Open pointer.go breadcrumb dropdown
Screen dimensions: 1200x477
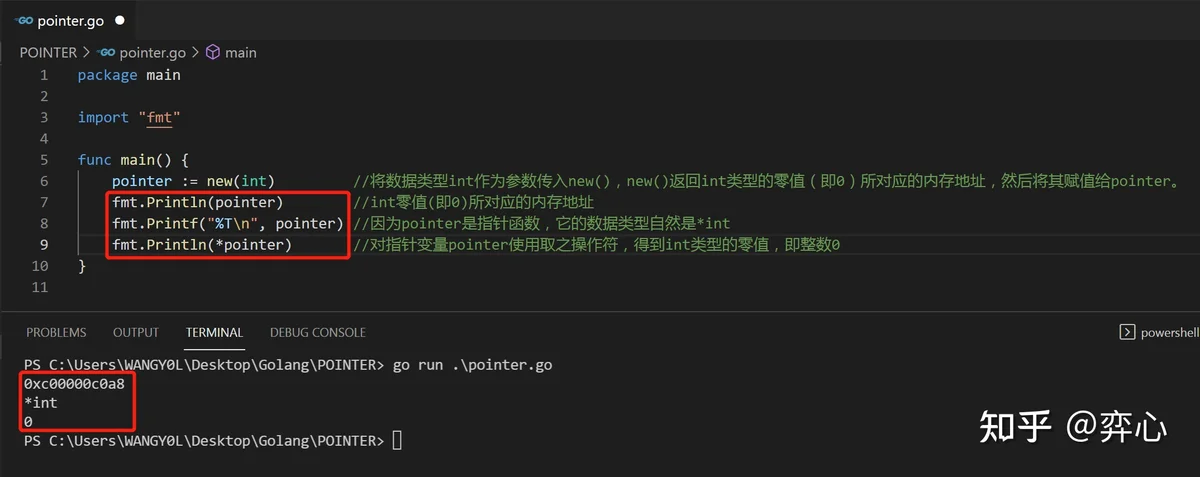(152, 52)
